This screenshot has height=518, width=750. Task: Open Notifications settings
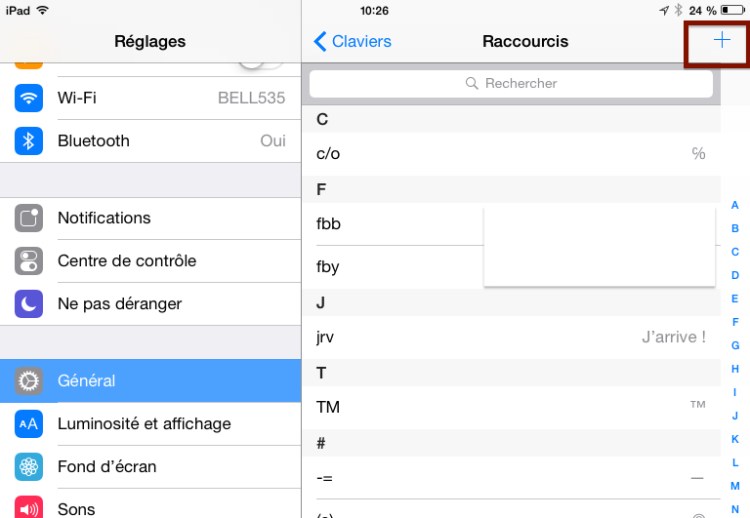click(150, 218)
